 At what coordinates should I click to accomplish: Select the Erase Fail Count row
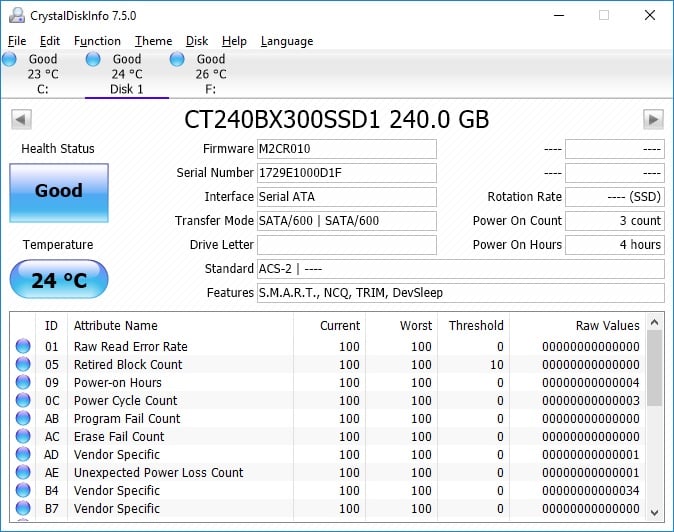click(328, 437)
